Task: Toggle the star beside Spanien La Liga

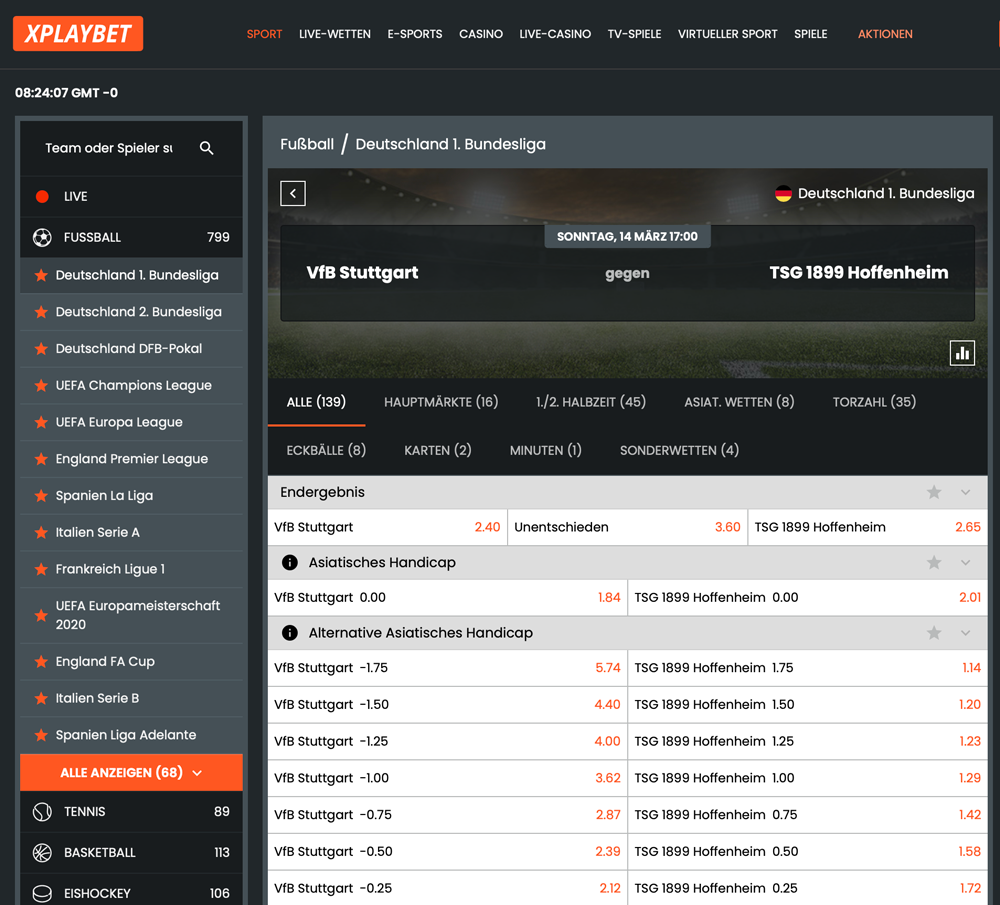Action: (41, 496)
